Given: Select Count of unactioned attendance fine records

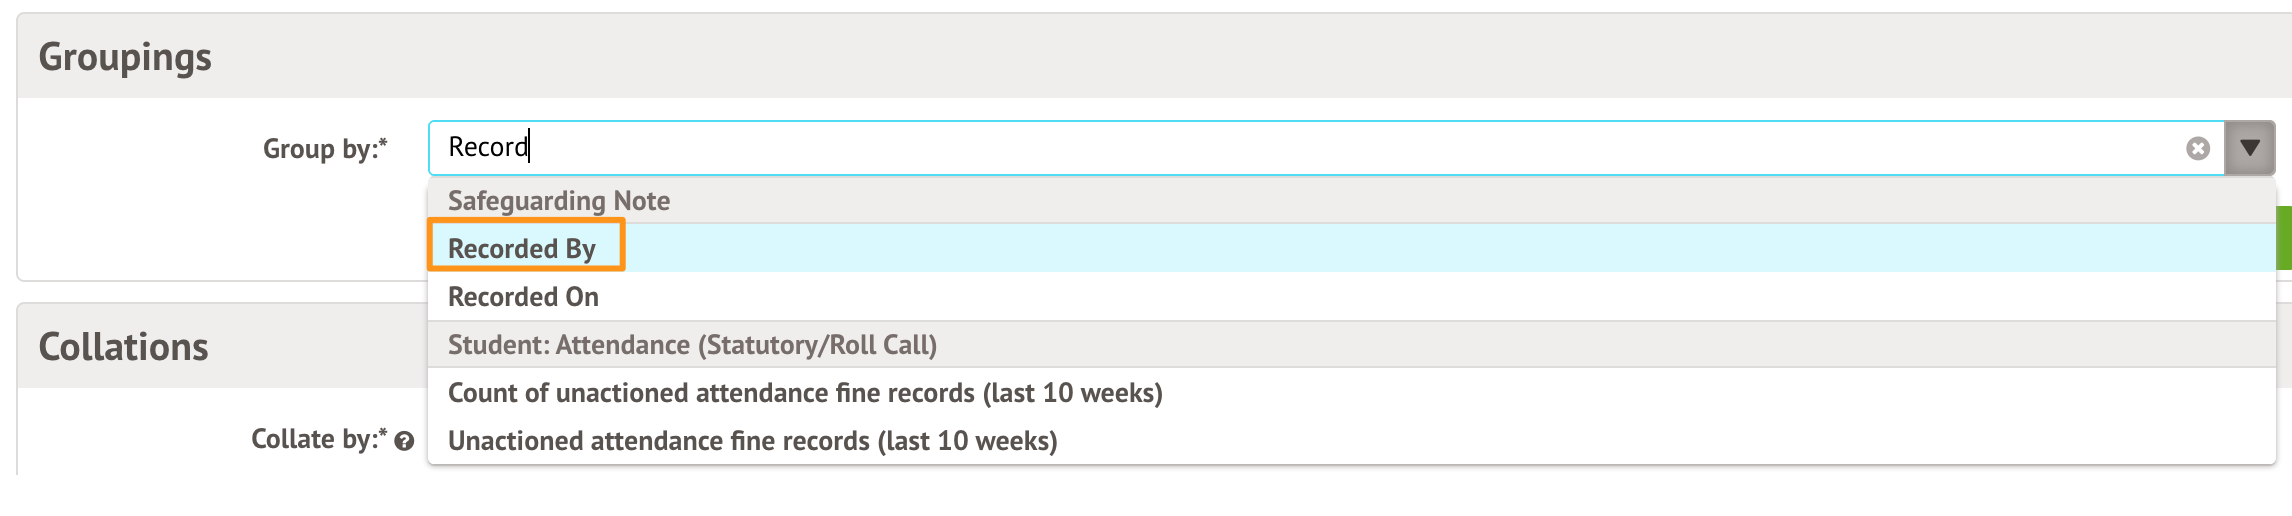Looking at the screenshot, I should (804, 393).
